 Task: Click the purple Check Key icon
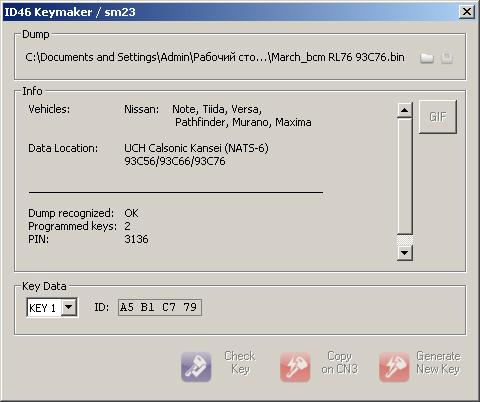(x=196, y=367)
